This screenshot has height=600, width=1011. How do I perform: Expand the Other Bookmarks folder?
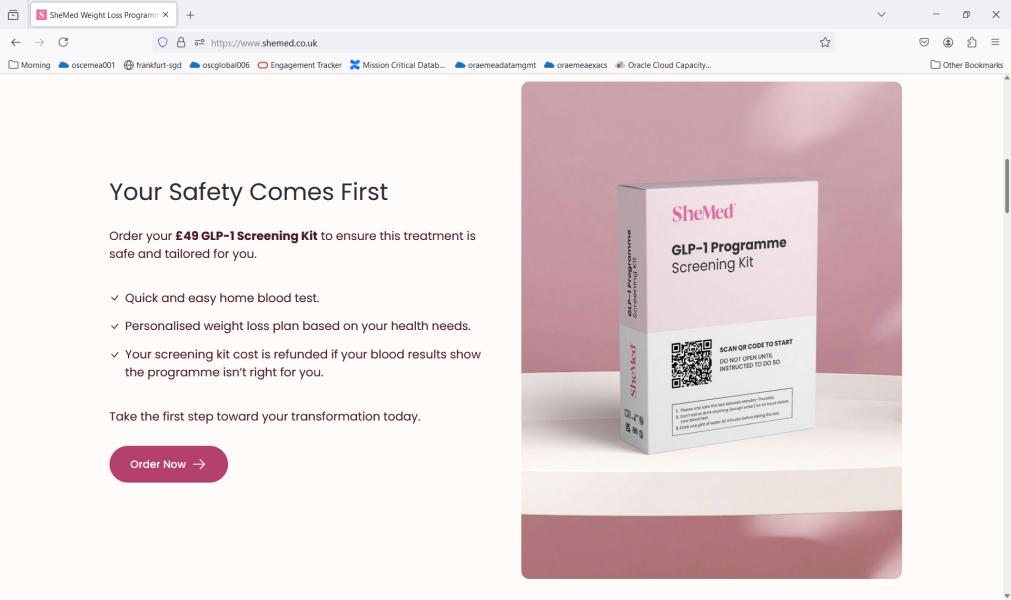coord(967,65)
